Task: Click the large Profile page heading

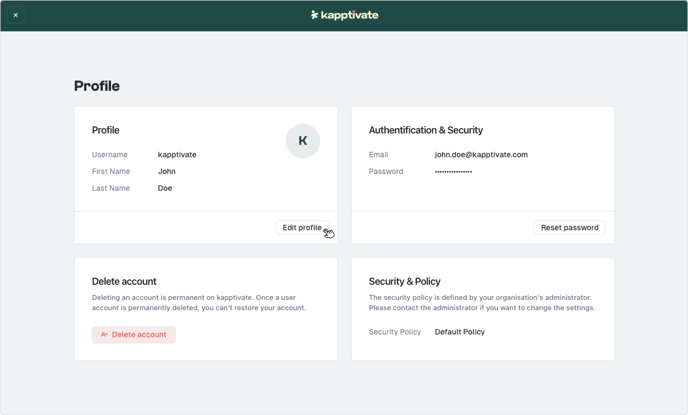Action: (97, 86)
